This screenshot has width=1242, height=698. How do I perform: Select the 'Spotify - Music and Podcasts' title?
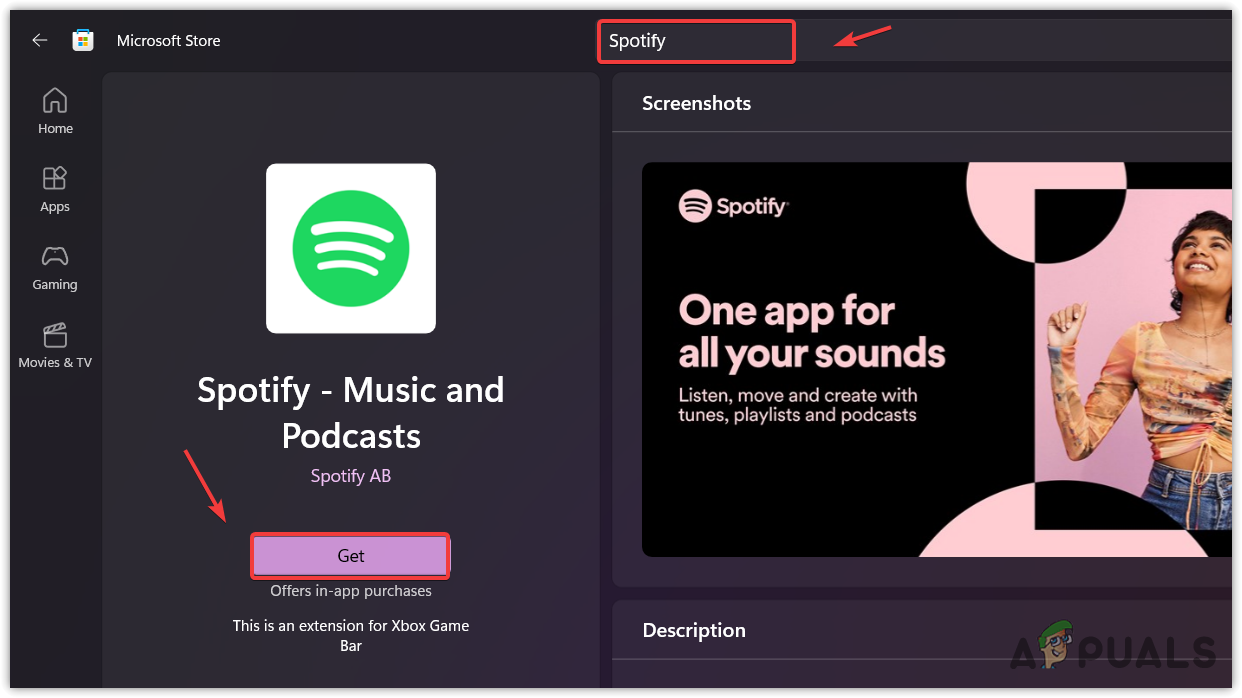(x=351, y=412)
